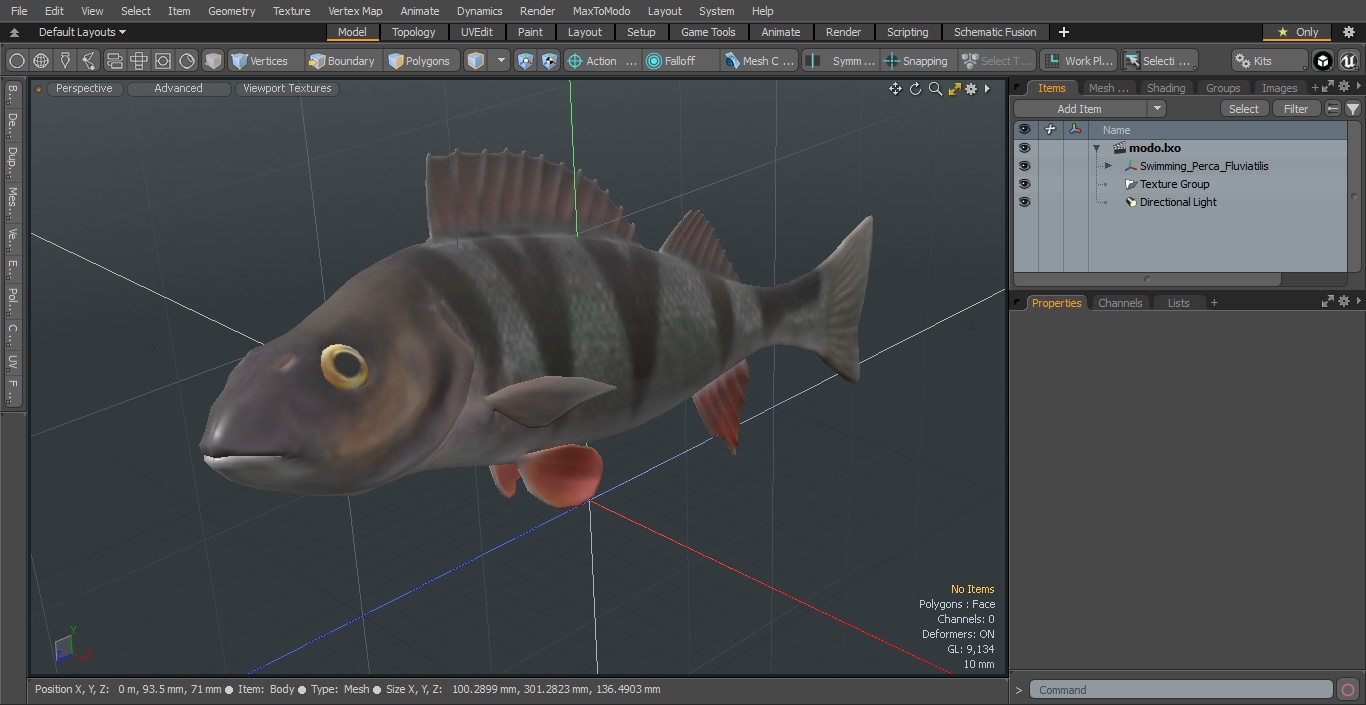Click the first blue shield-shaped toolbar icon
The width and height of the screenshot is (1366, 705).
click(x=526, y=61)
